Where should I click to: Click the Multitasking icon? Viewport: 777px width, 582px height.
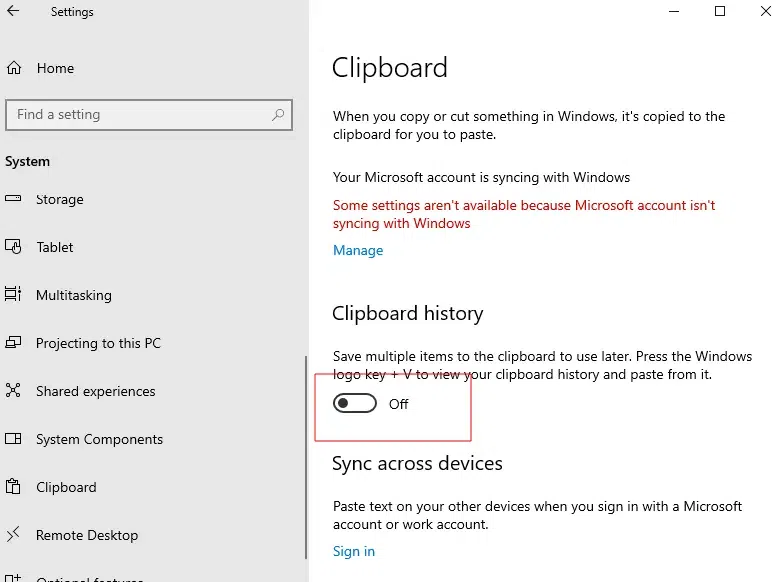click(14, 295)
